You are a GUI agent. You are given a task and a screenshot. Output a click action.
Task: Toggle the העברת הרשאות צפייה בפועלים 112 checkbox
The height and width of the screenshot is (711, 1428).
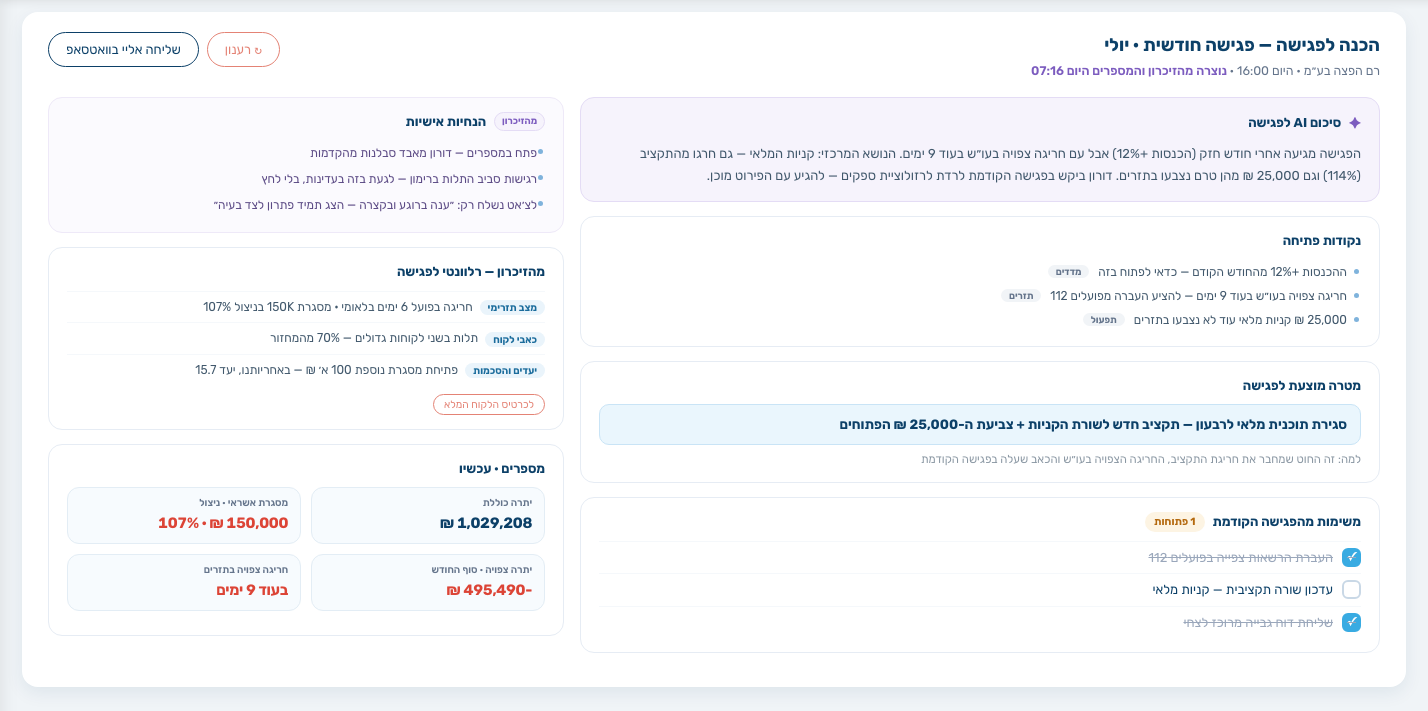(1351, 557)
